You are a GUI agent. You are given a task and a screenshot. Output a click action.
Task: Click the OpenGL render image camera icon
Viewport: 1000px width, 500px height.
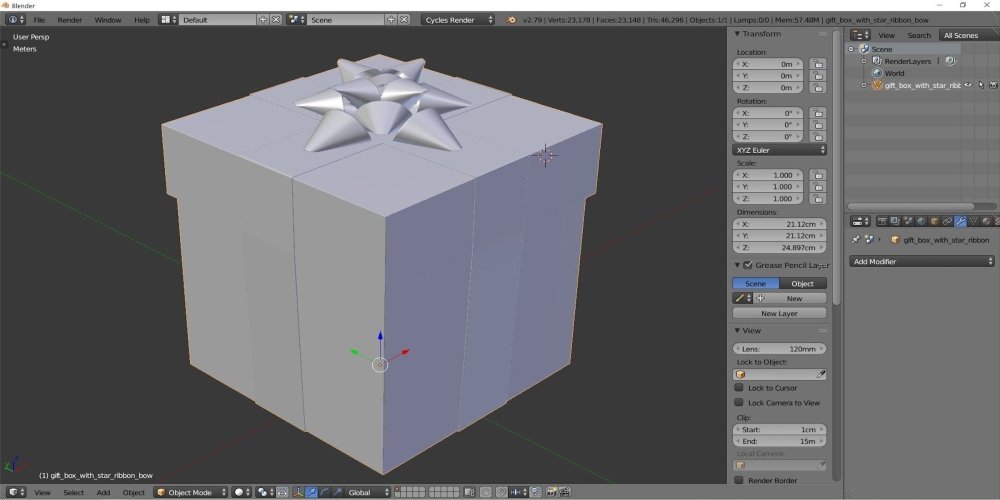point(550,492)
